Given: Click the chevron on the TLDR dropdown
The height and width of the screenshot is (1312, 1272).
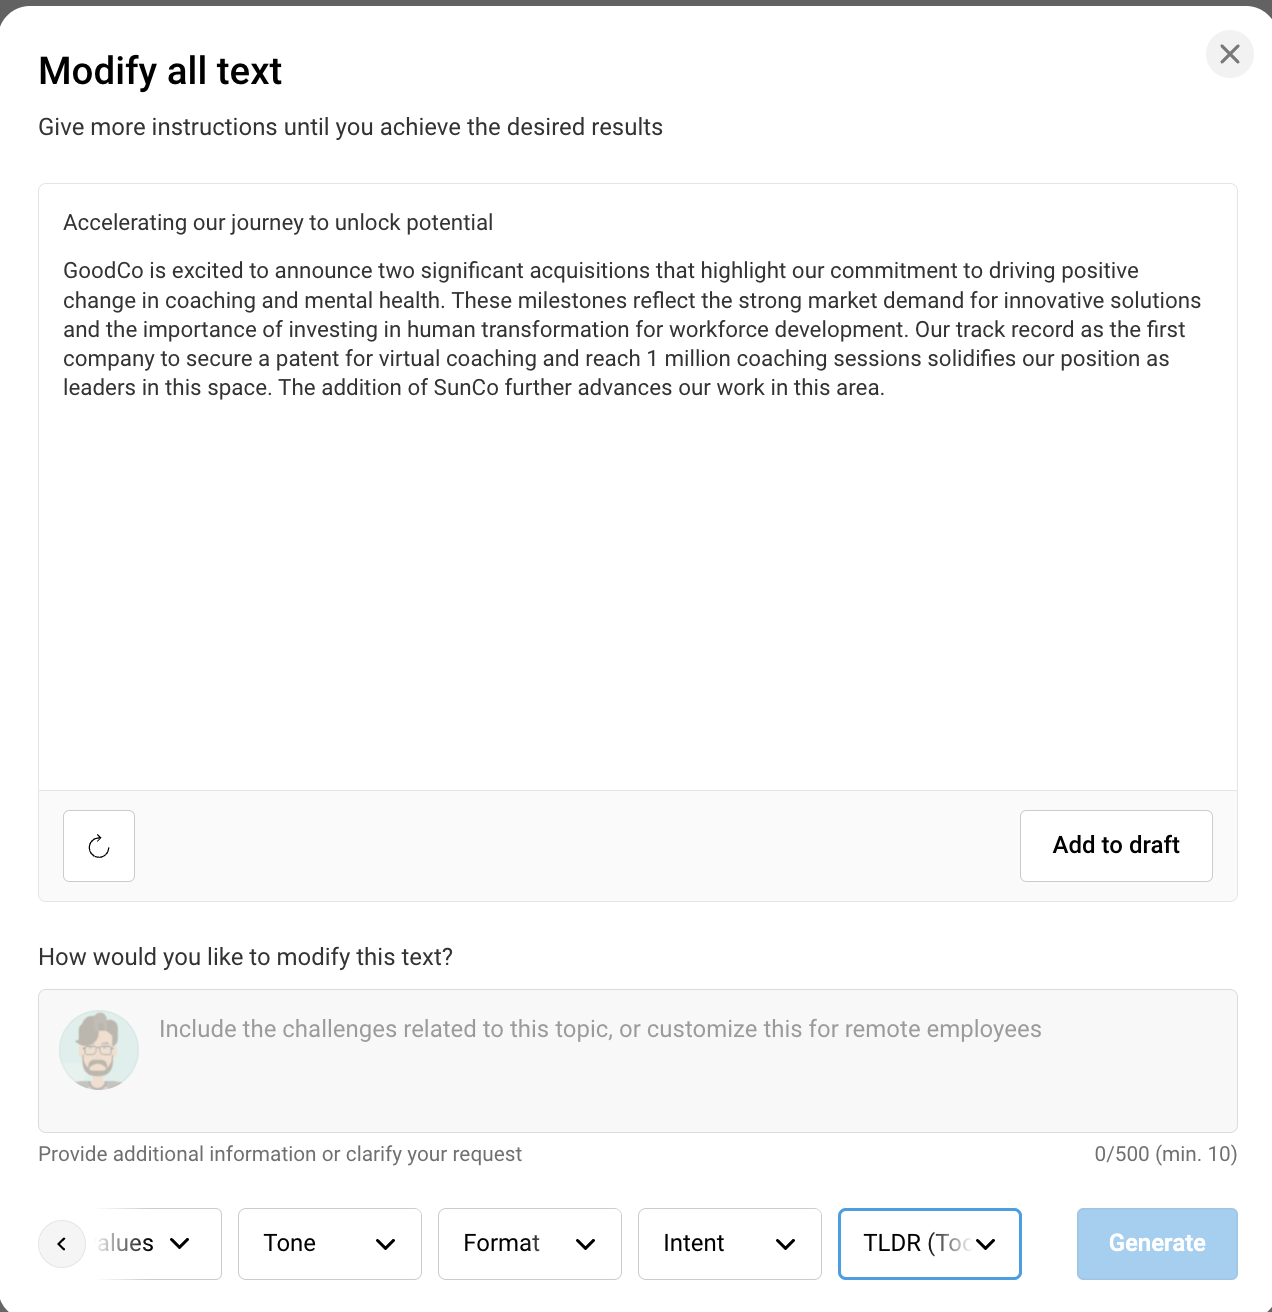Looking at the screenshot, I should point(987,1244).
